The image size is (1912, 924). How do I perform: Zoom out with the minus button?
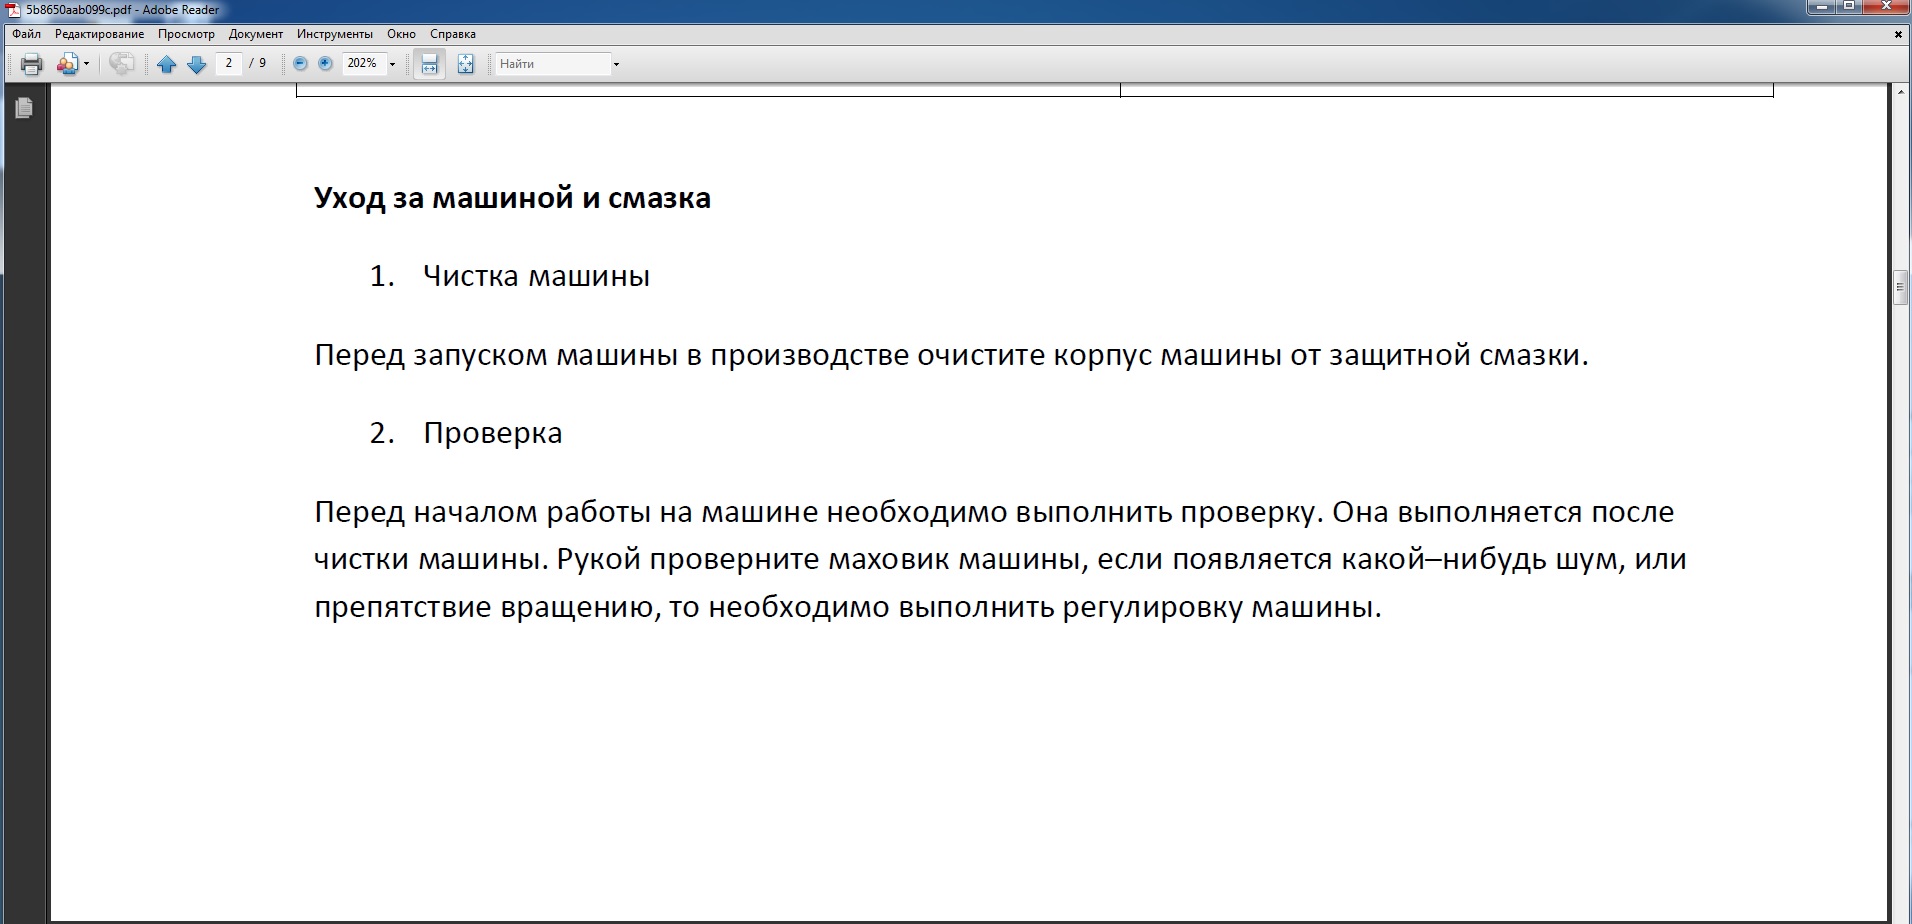(x=300, y=63)
